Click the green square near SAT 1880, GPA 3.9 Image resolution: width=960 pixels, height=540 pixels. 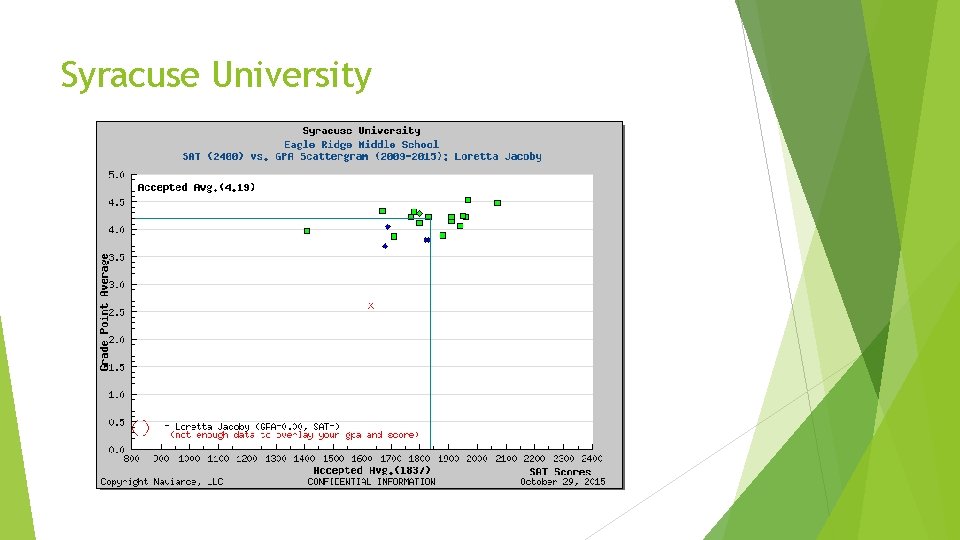pos(443,236)
